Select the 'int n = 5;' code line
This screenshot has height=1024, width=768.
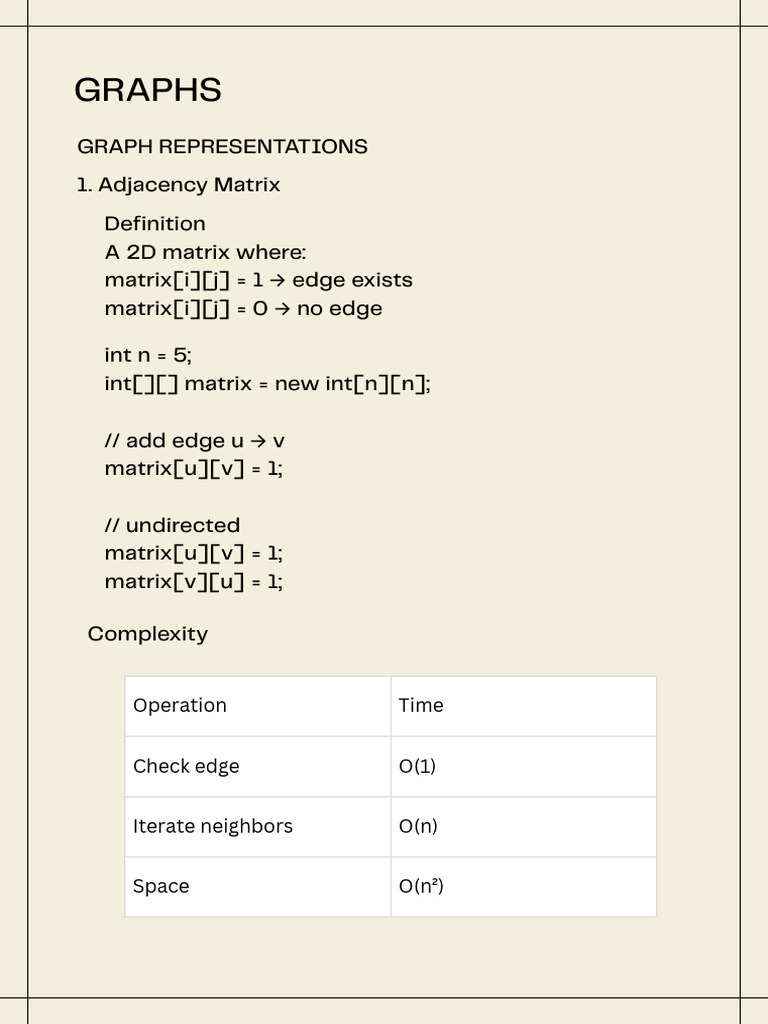(x=148, y=355)
